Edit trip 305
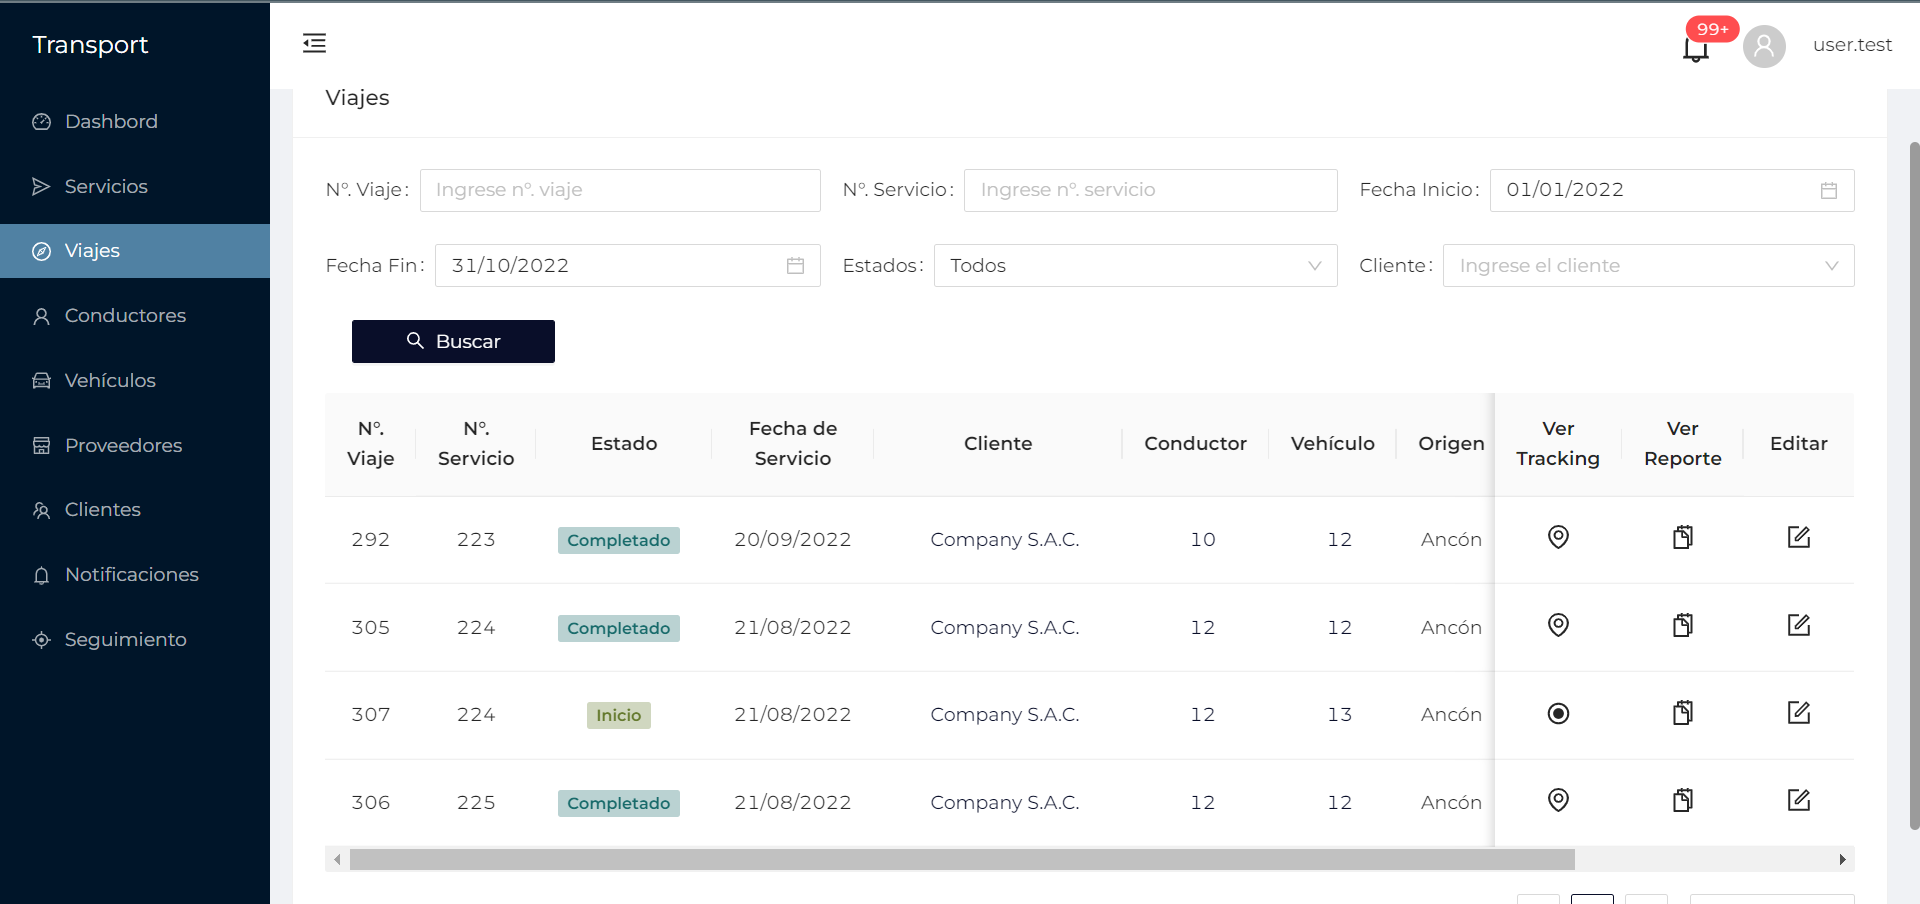Viewport: 1920px width, 904px height. [x=1799, y=625]
